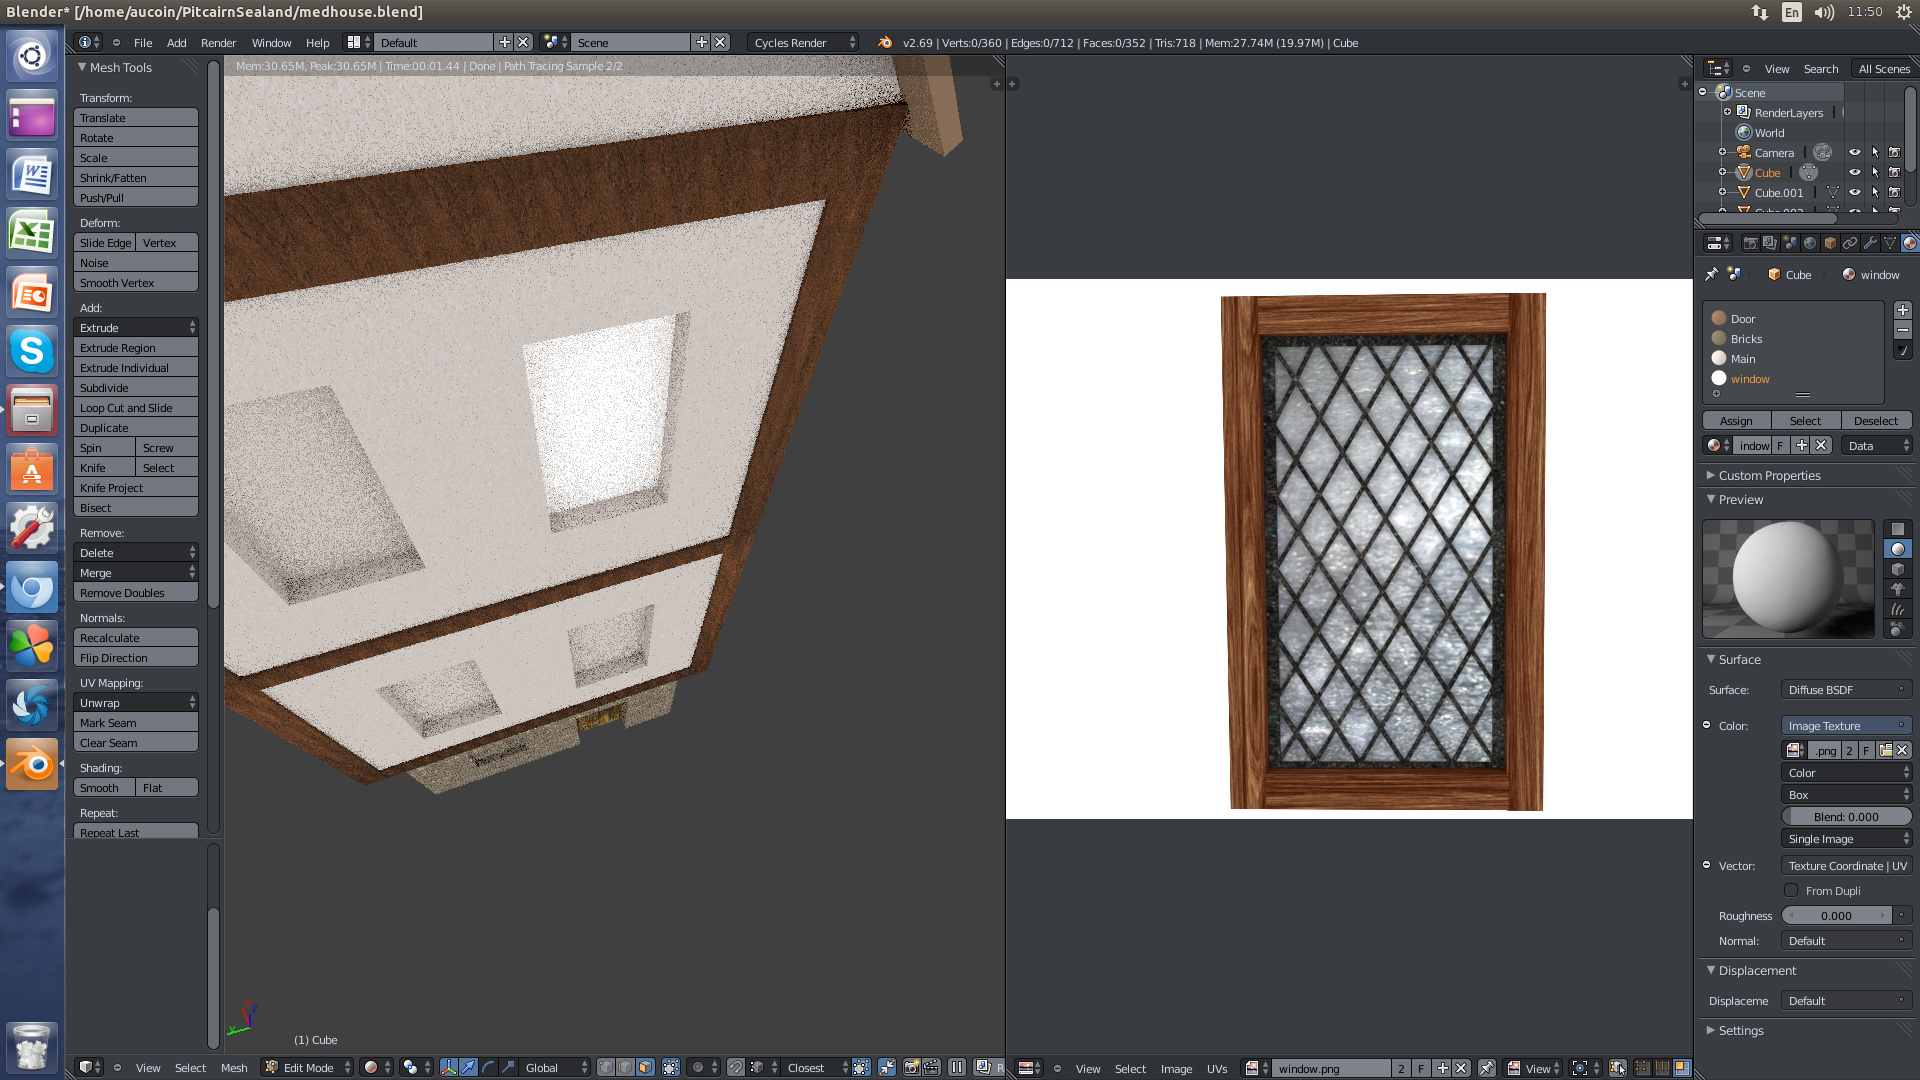The image size is (1920, 1080).
Task: Open the World properties tab icon
Action: 1810,243
